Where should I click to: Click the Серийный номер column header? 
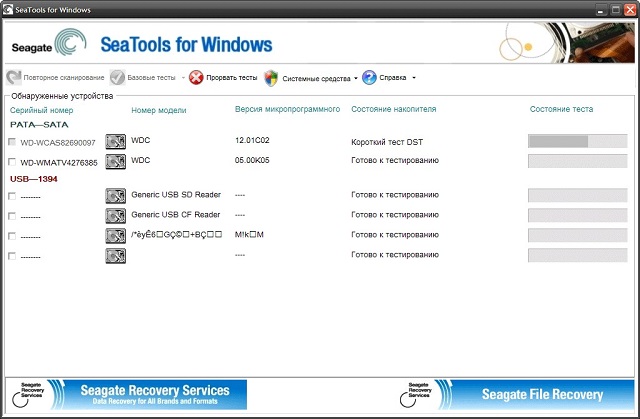tap(42, 110)
